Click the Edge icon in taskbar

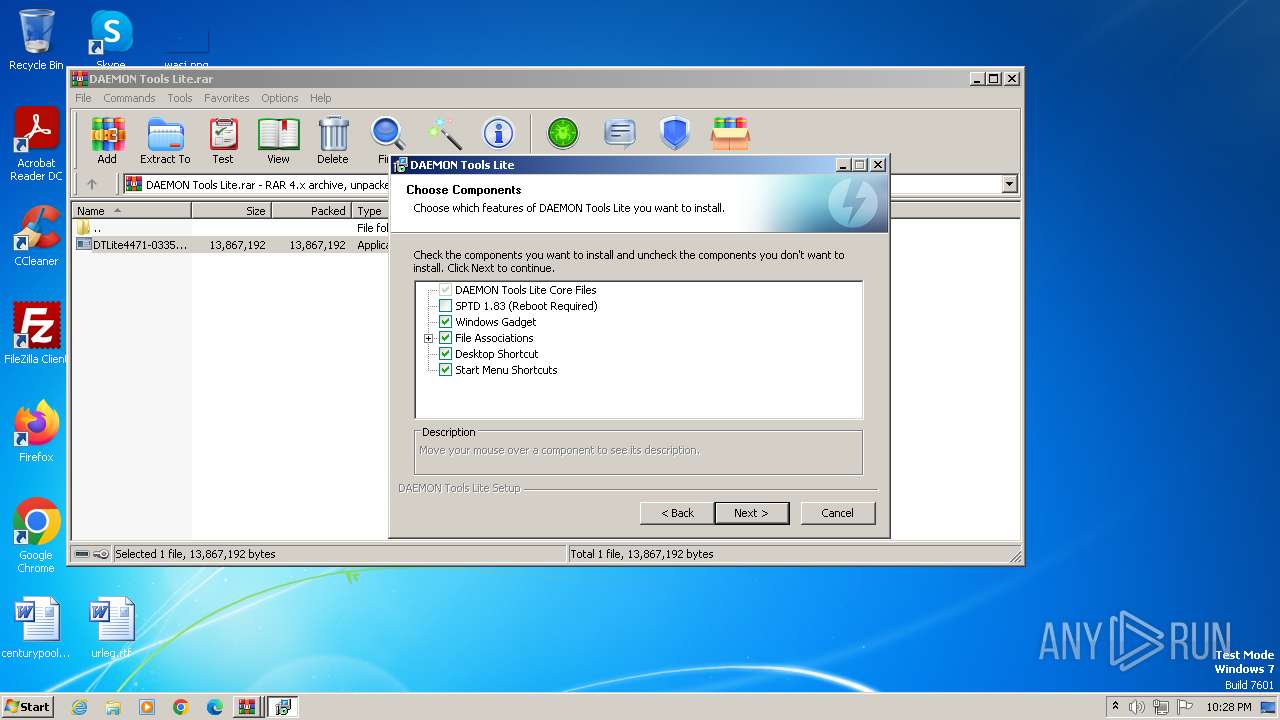pos(215,707)
